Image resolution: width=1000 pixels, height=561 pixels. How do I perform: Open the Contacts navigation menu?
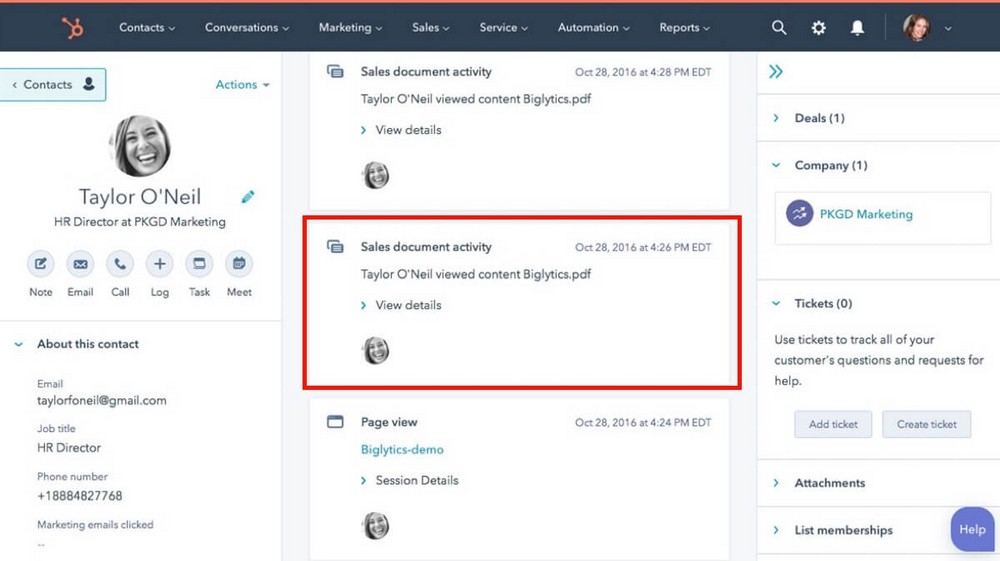tap(147, 27)
